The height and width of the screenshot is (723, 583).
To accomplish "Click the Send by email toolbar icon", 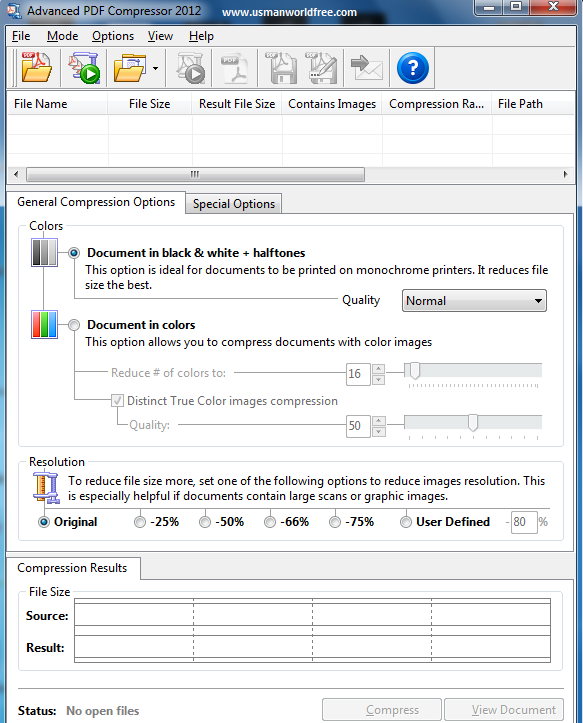I will pyautogui.click(x=367, y=68).
